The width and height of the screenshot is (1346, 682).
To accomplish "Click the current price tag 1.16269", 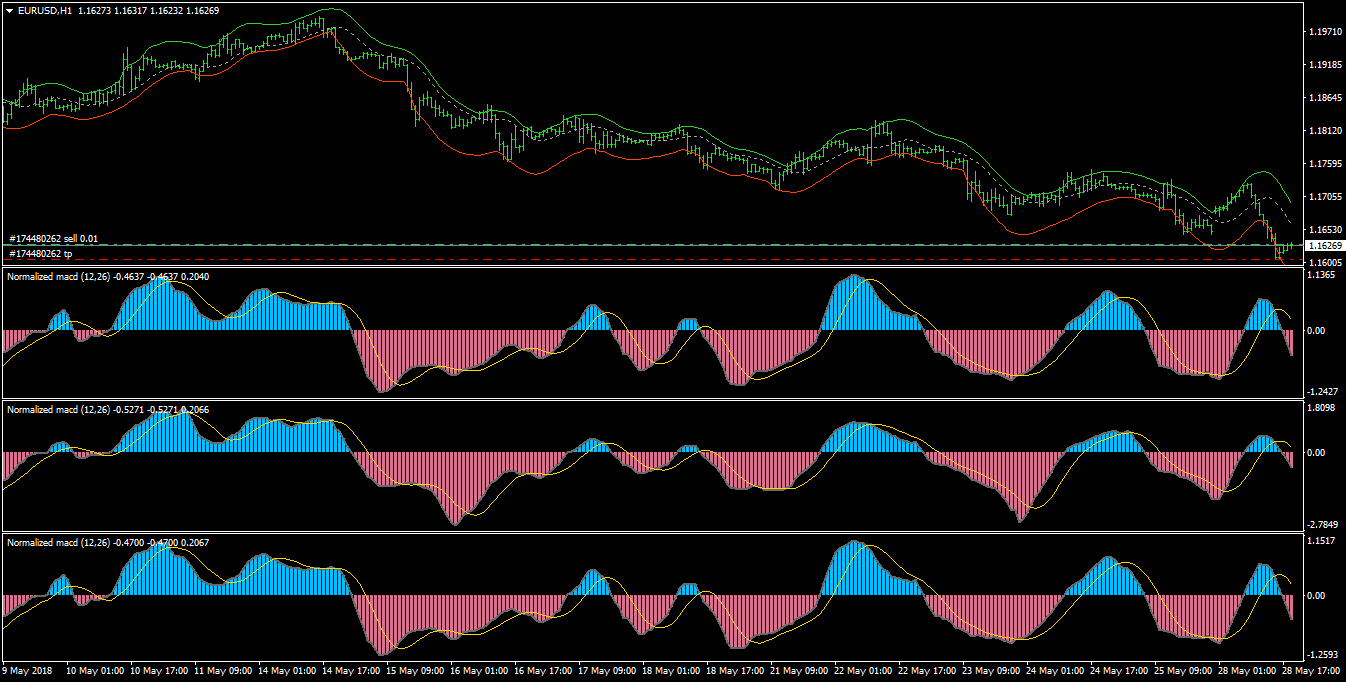I will [x=1325, y=245].
